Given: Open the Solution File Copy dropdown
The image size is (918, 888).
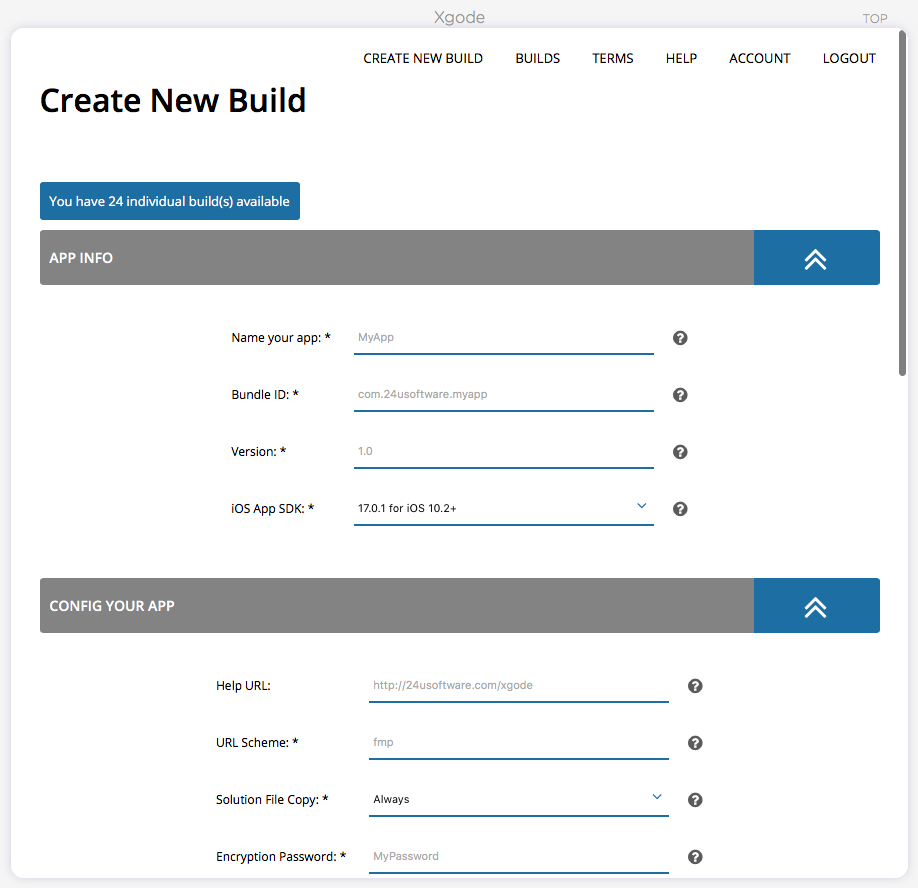Looking at the screenshot, I should [x=519, y=799].
